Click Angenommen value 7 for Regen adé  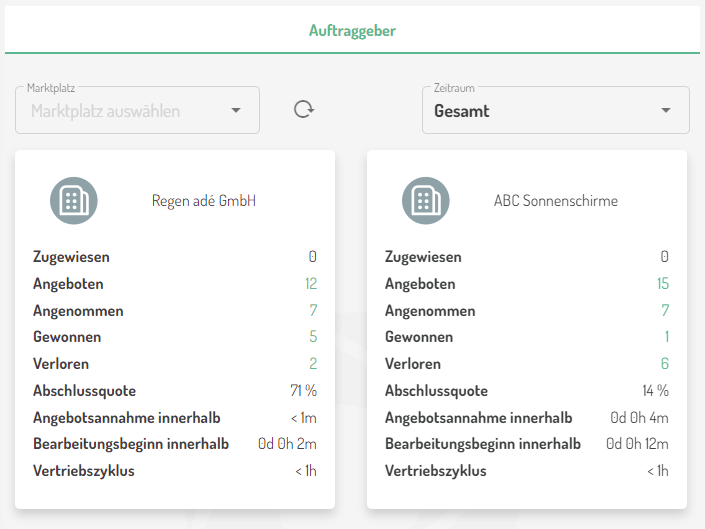pyautogui.click(x=313, y=311)
